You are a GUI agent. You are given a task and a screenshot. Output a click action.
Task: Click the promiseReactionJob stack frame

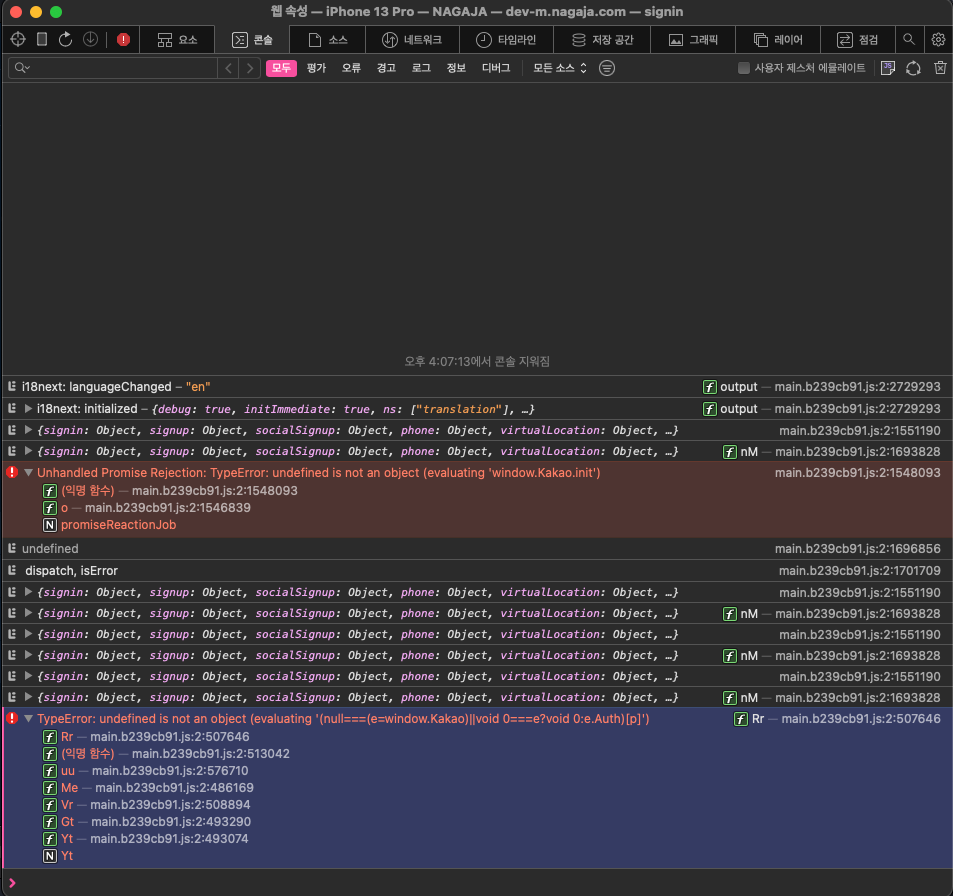(x=119, y=525)
